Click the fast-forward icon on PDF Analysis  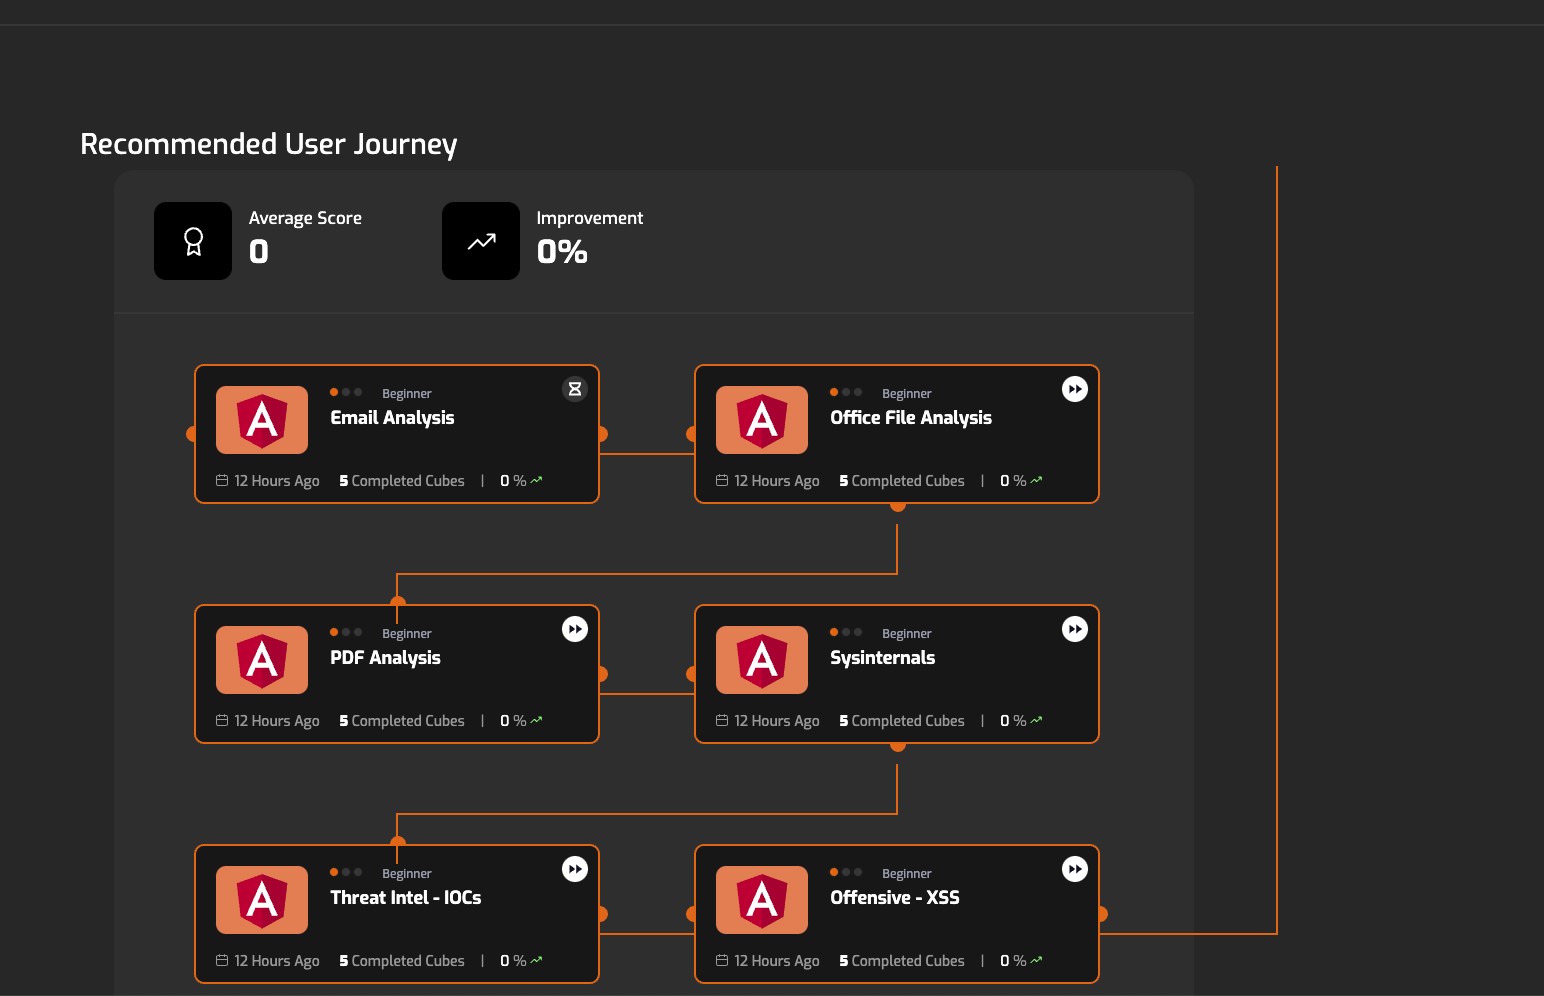(574, 629)
